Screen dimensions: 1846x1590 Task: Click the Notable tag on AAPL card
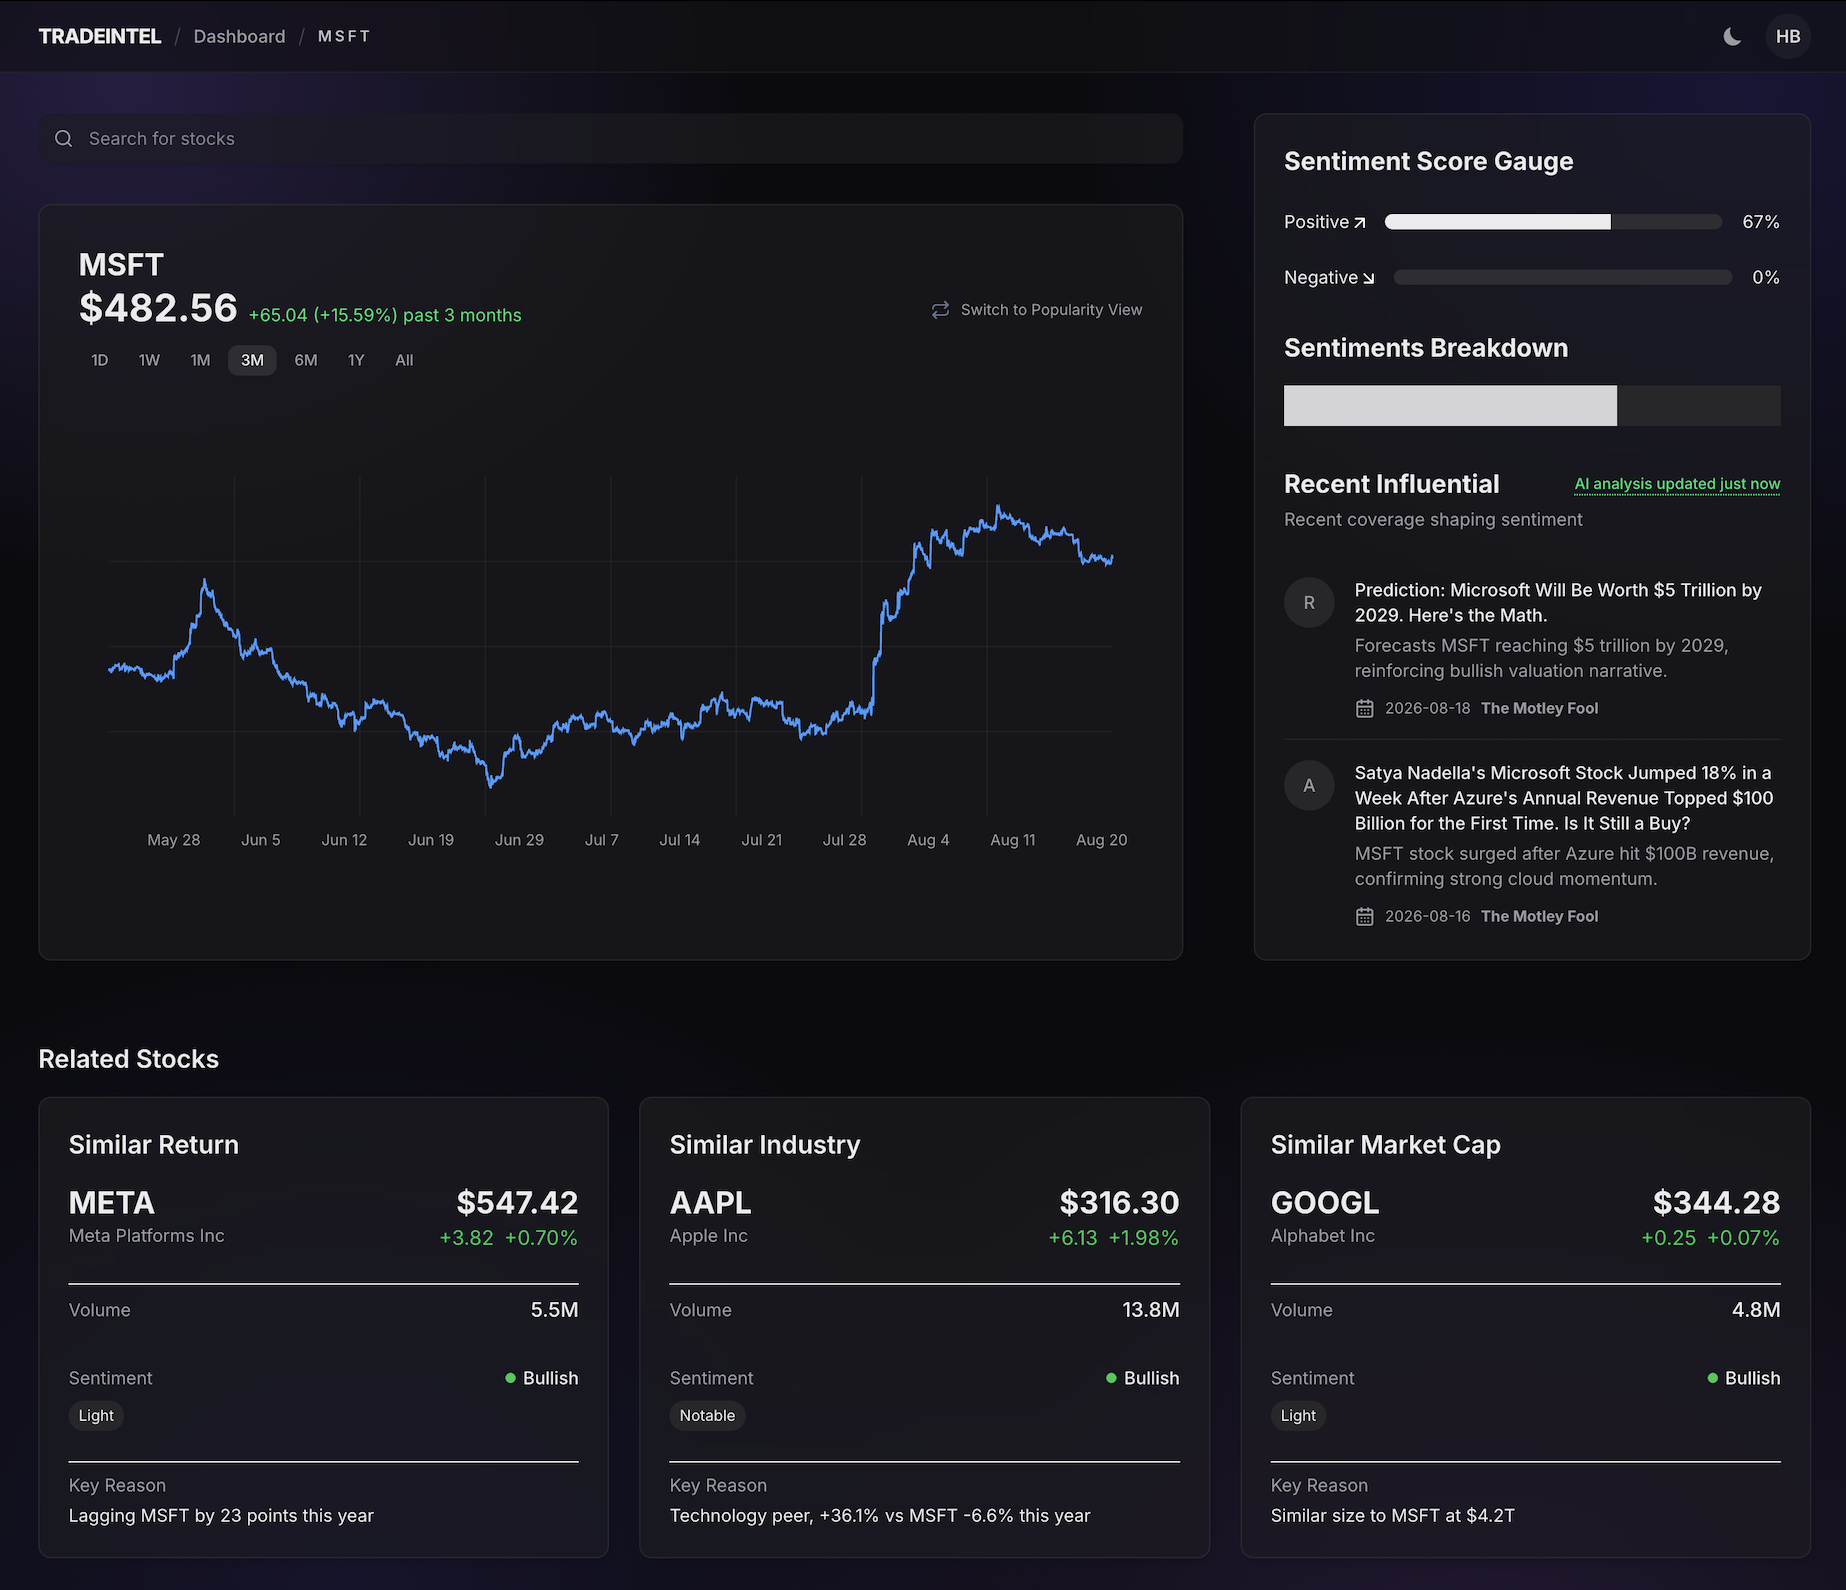click(x=707, y=1416)
